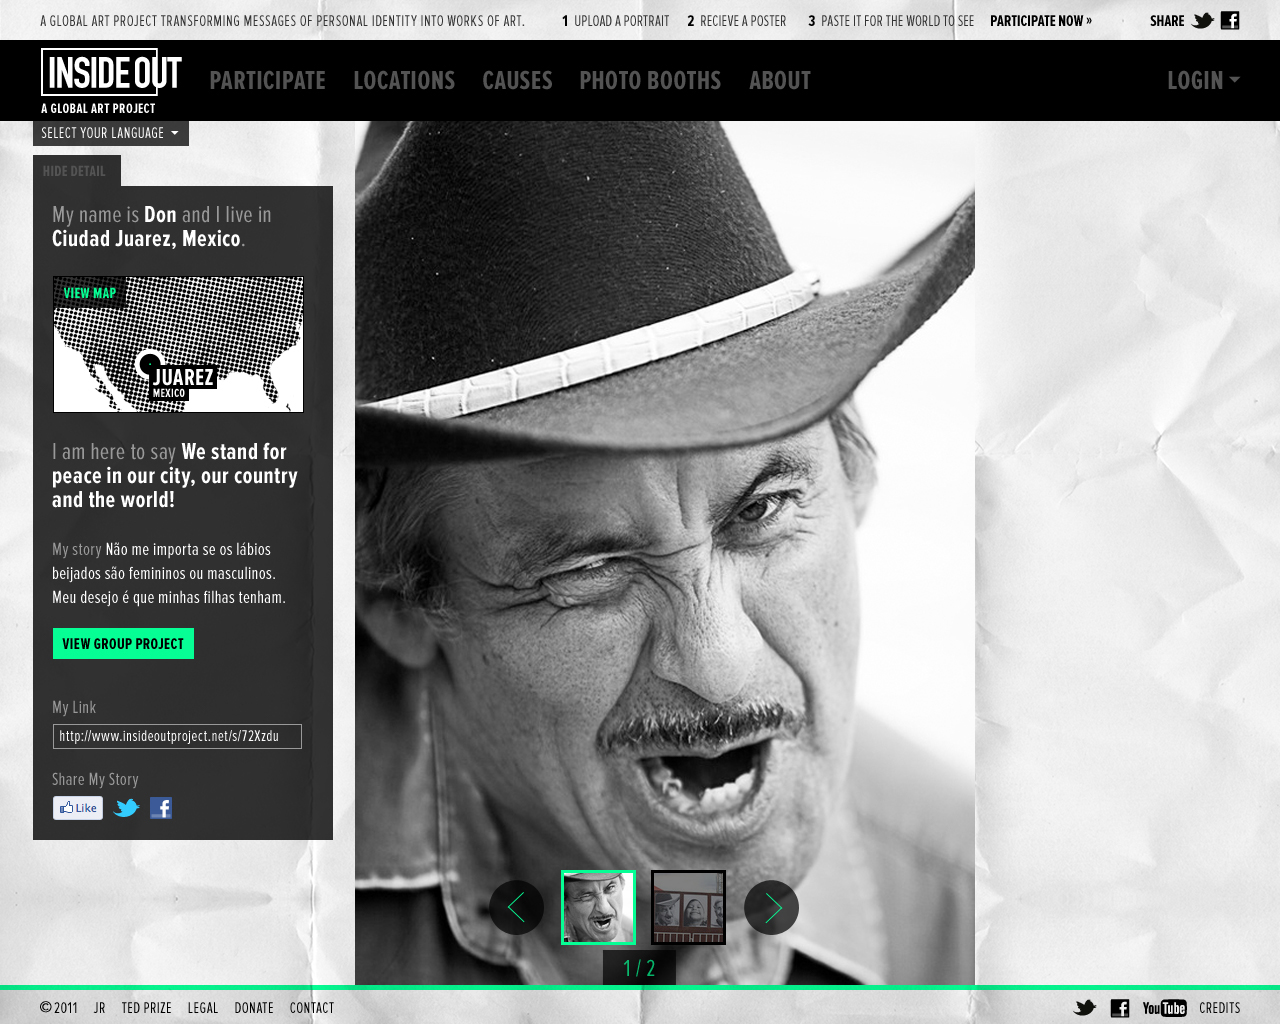The width and height of the screenshot is (1280, 1024).
Task: Select the second group photo thumbnail
Action: pyautogui.click(x=688, y=908)
